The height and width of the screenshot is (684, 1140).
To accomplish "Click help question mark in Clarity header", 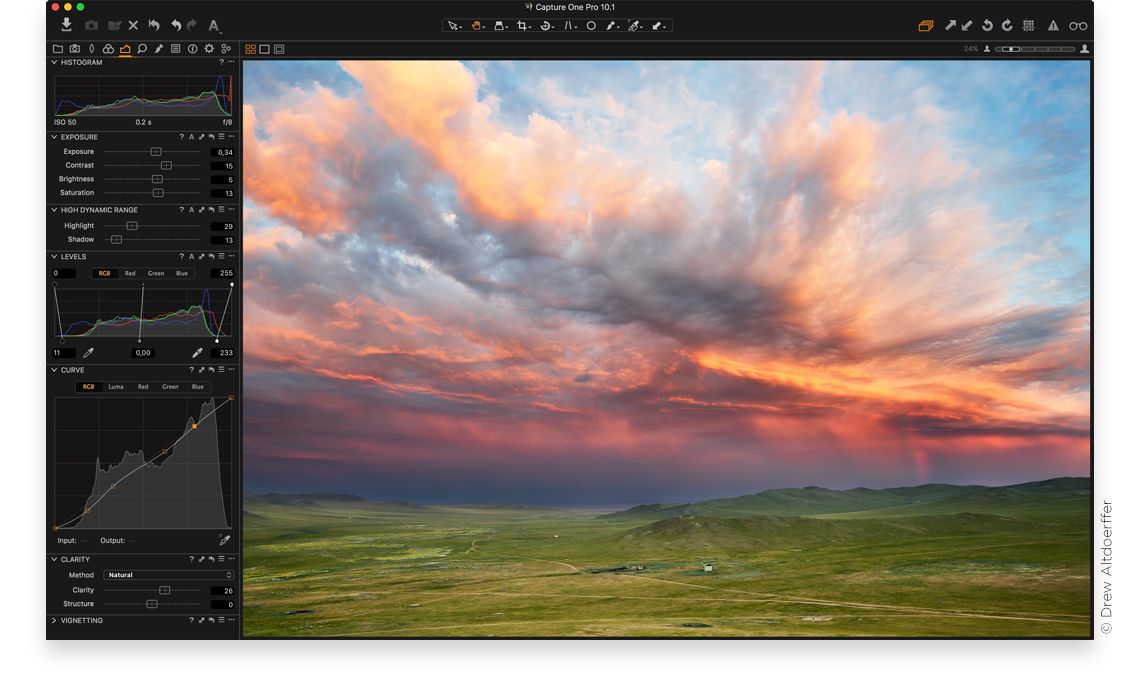I will coord(191,559).
